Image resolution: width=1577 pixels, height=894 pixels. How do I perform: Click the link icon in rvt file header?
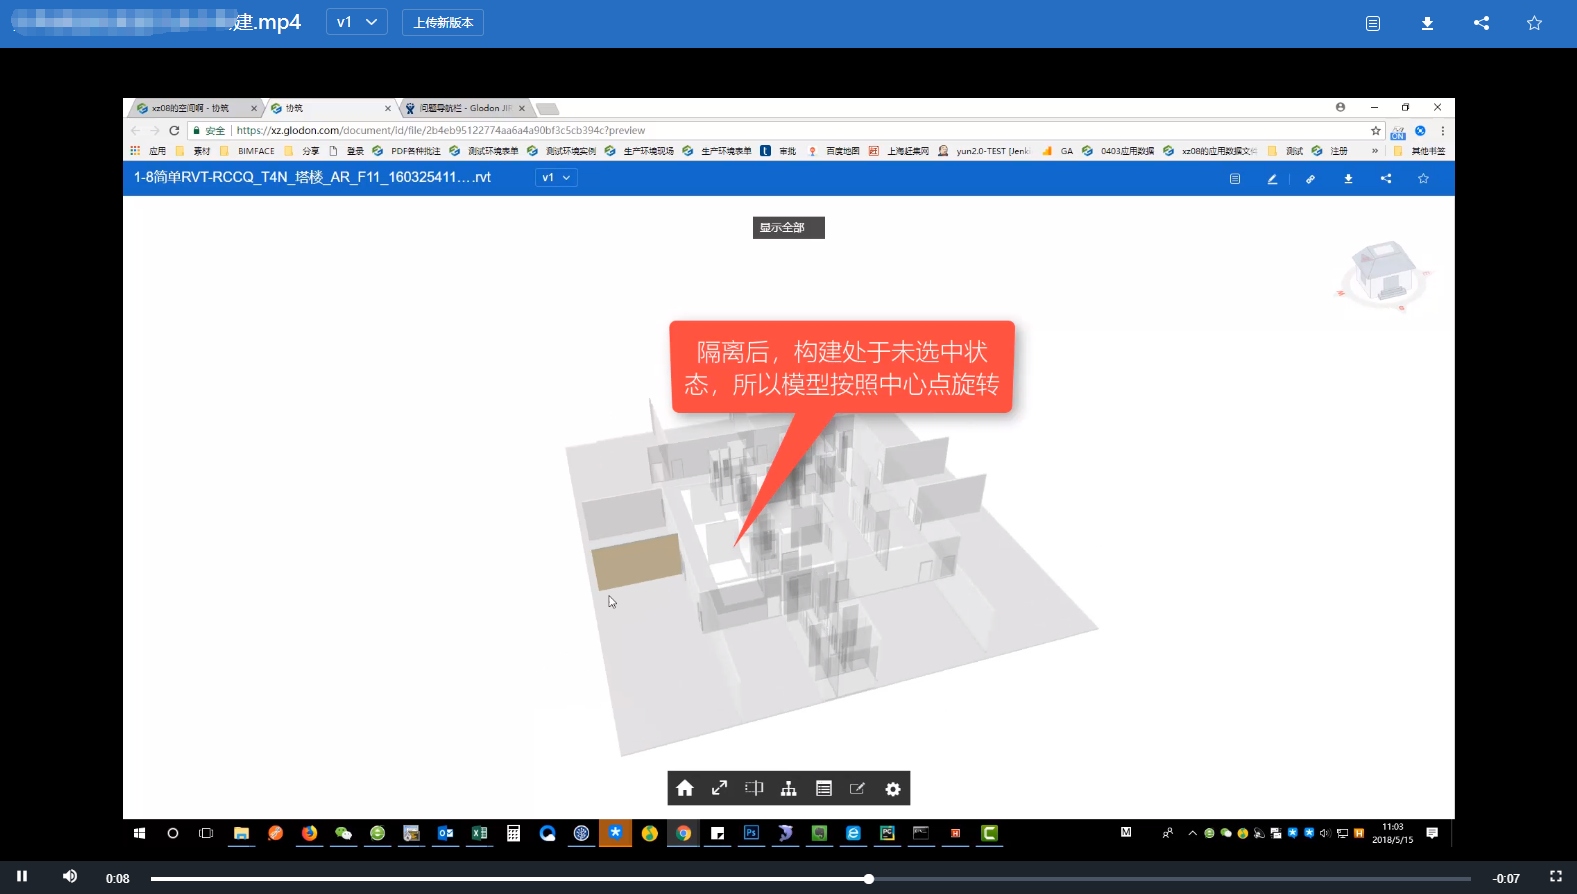coord(1310,178)
